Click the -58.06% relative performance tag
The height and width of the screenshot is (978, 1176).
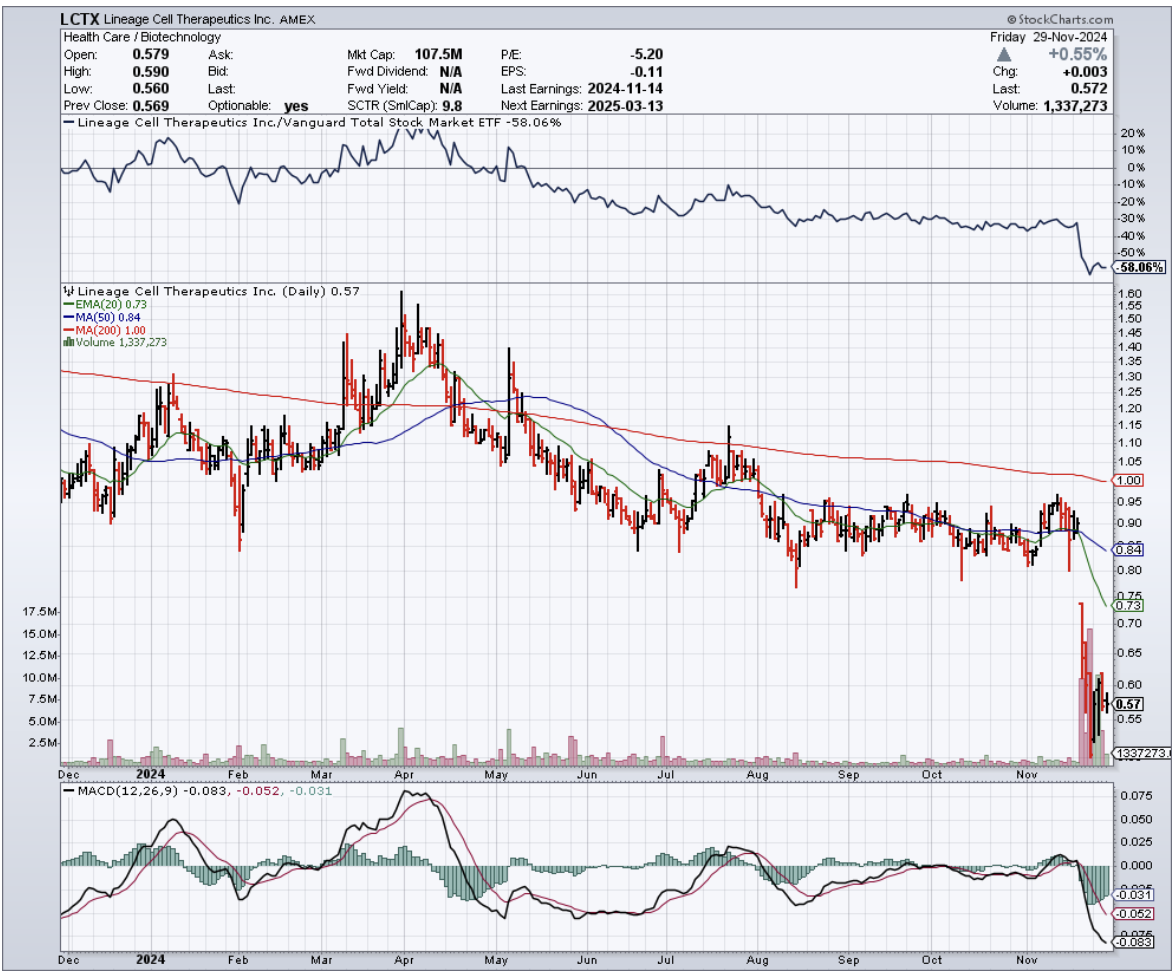(x=1139, y=268)
